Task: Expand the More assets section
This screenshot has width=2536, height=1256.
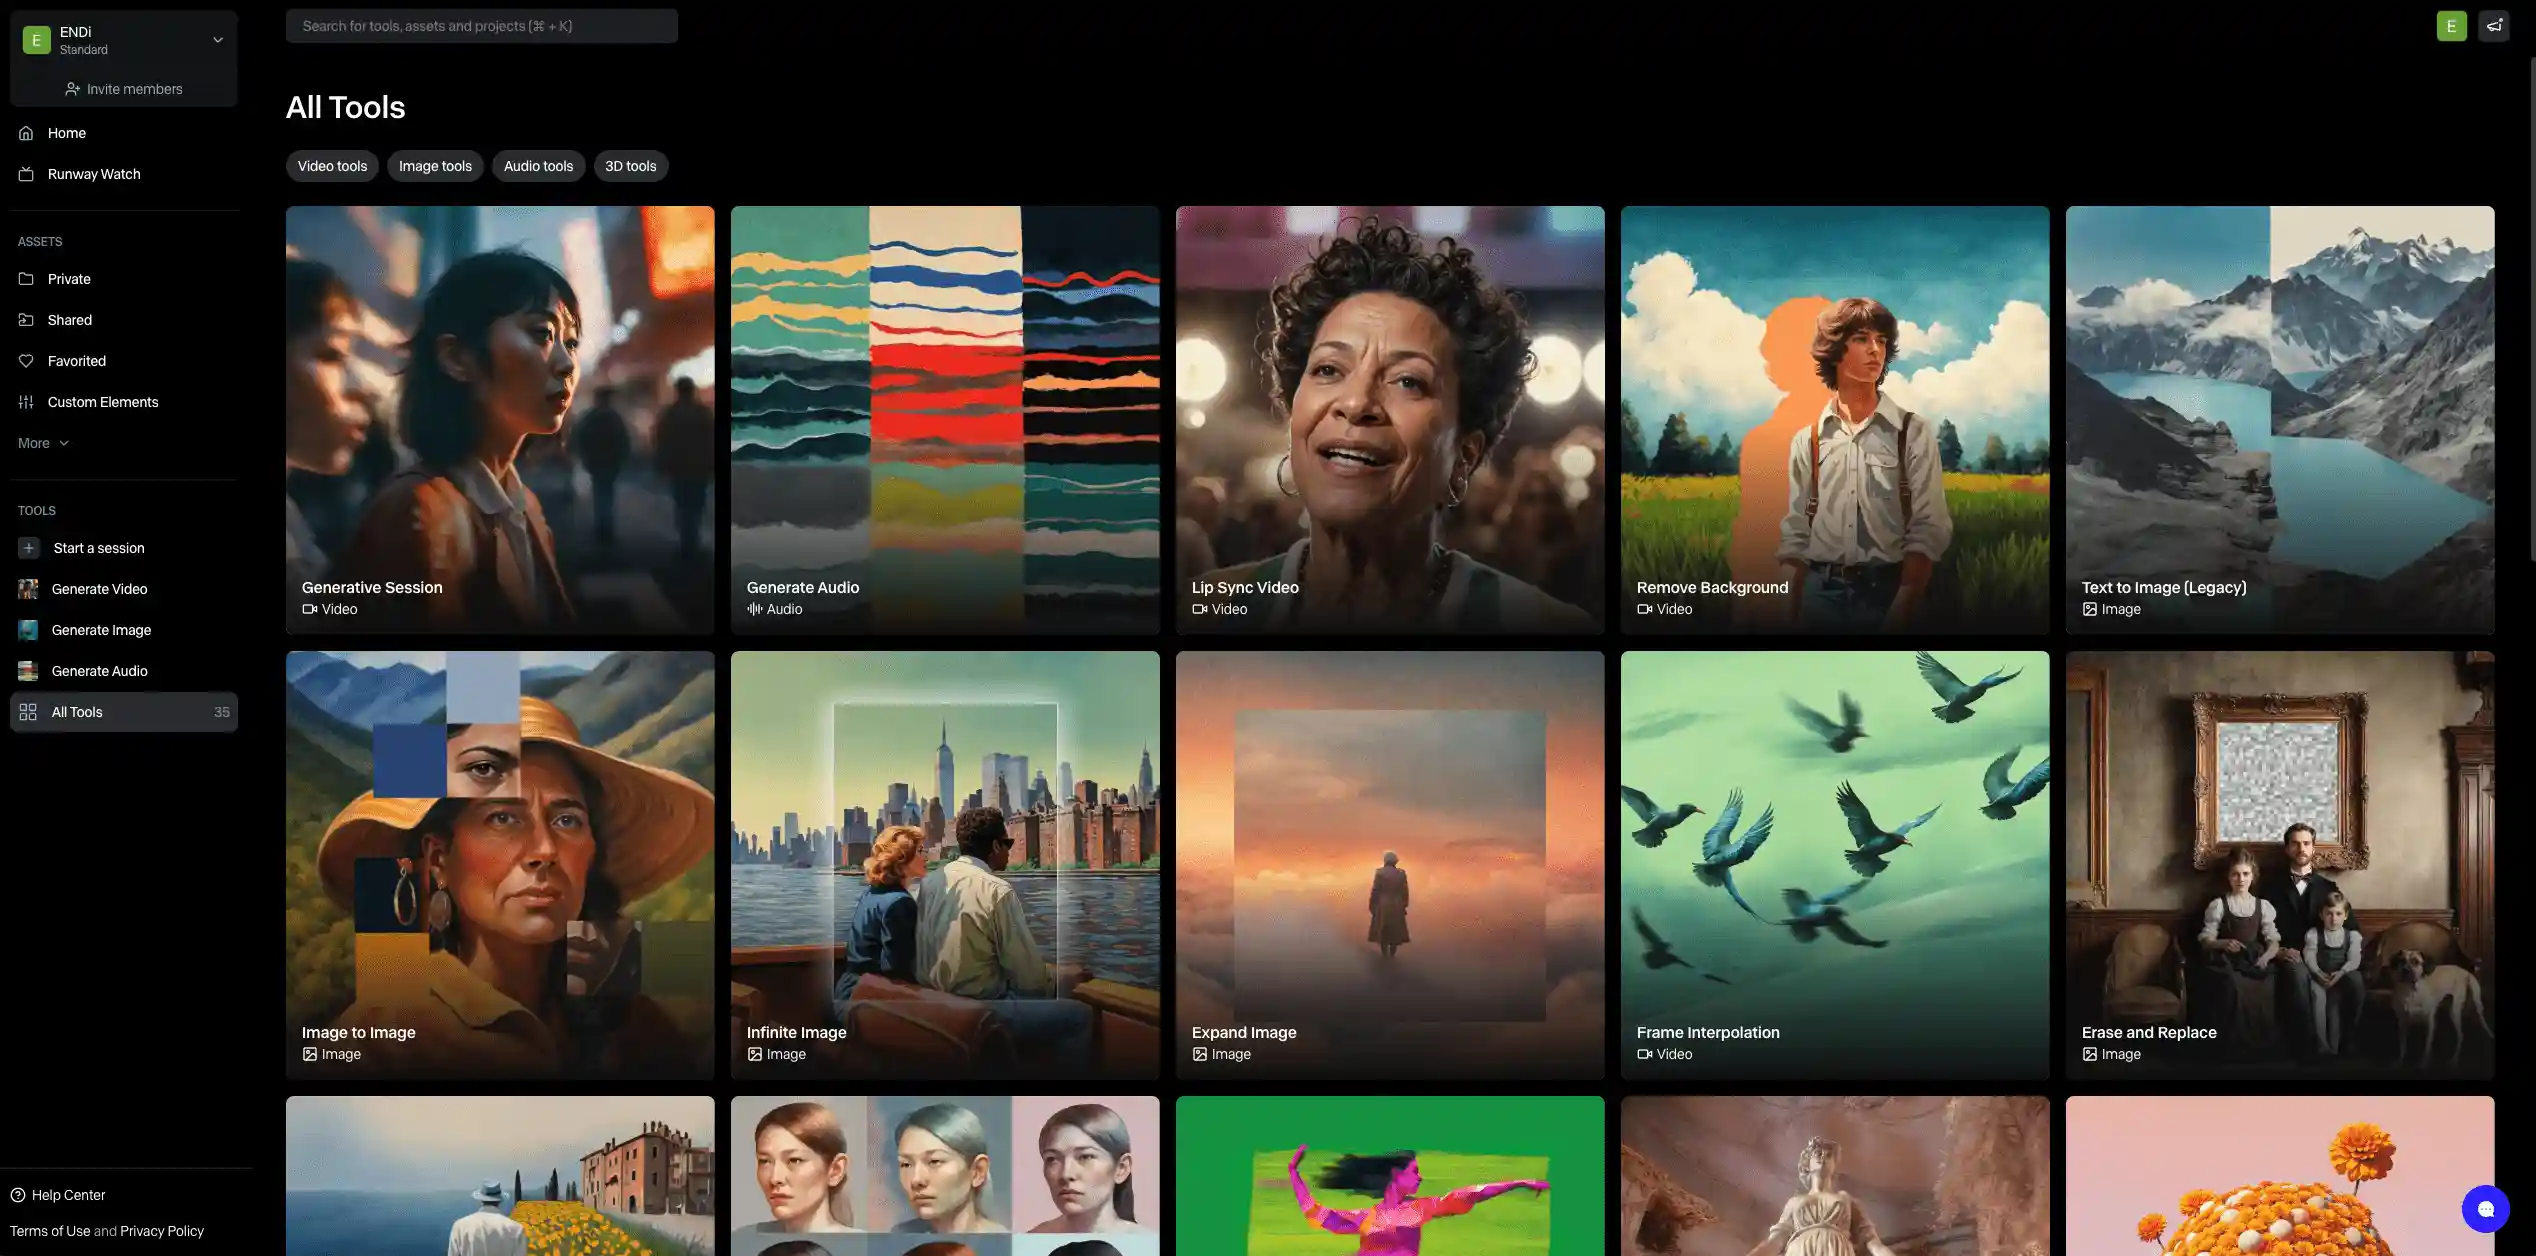Action: (x=43, y=443)
